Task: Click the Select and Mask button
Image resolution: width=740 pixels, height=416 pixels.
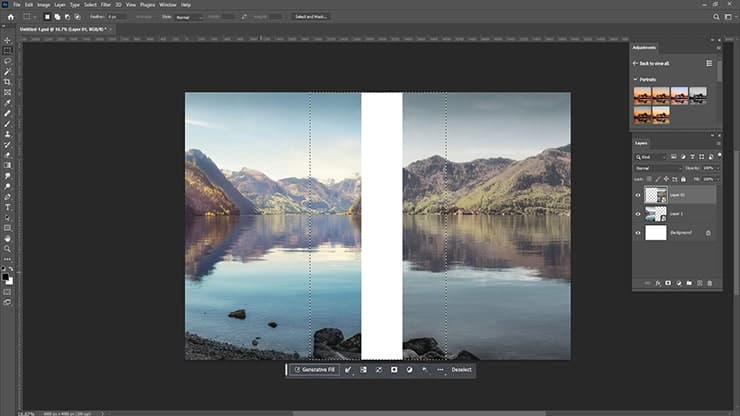Action: [x=311, y=17]
